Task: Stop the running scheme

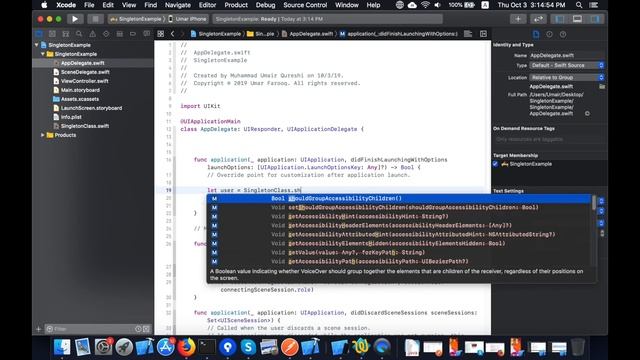Action: (95, 19)
